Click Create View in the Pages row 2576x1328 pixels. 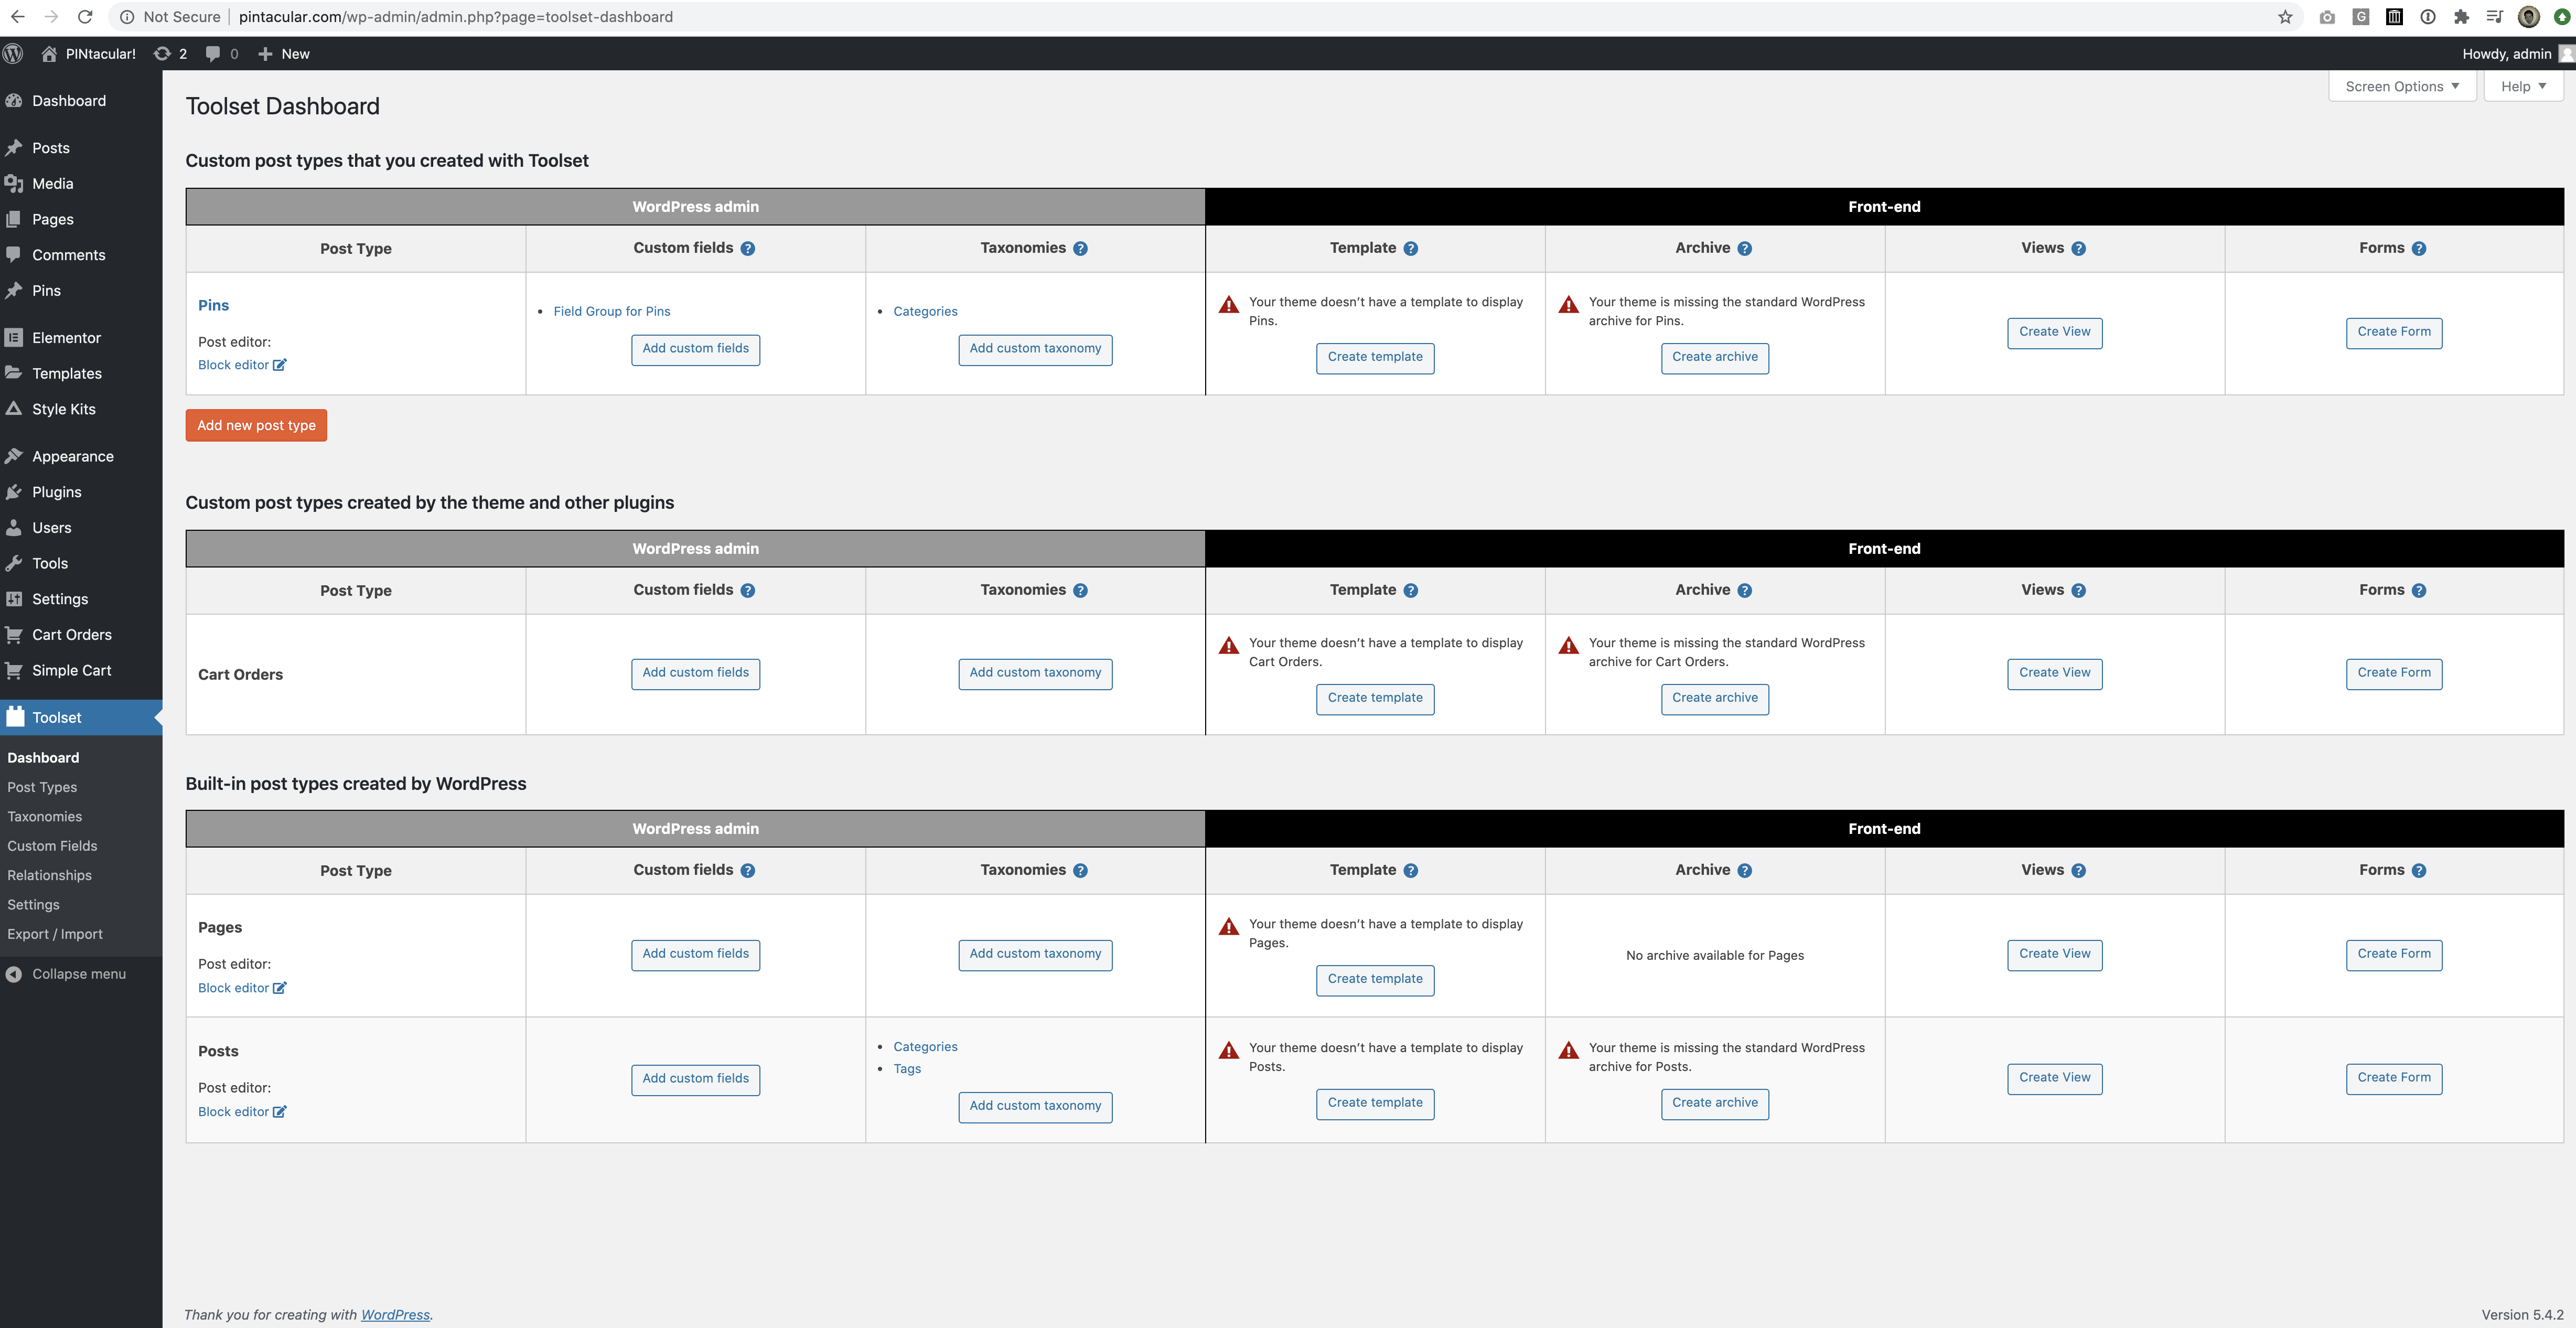click(2055, 955)
